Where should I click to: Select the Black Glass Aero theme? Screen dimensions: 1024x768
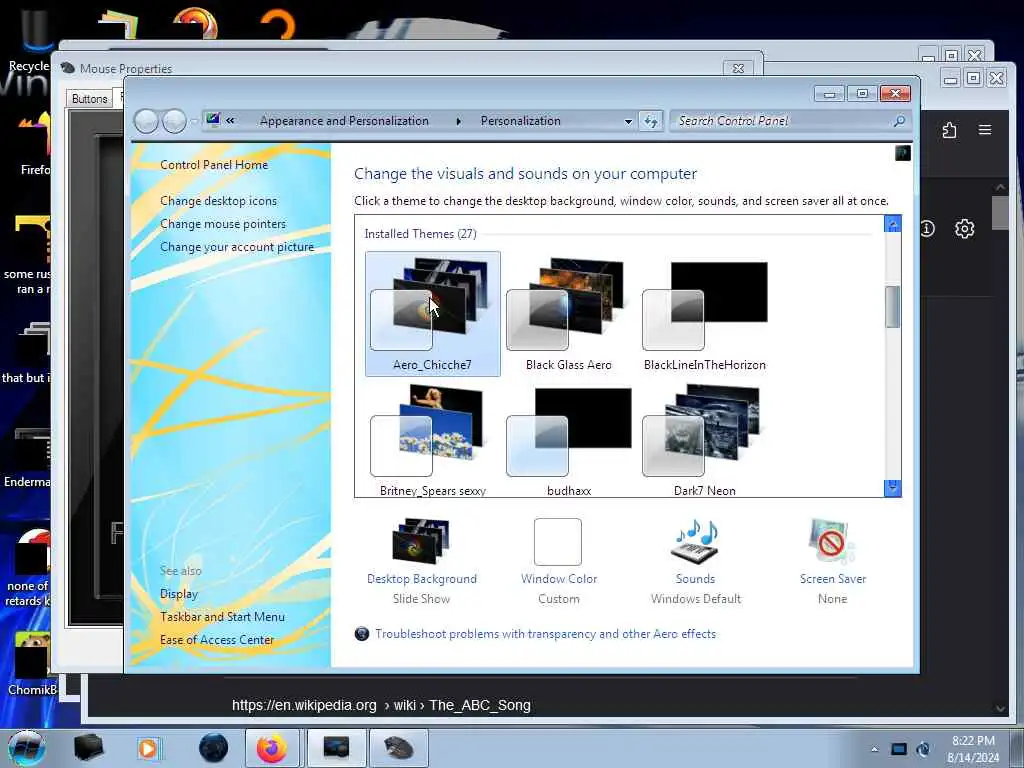click(568, 313)
